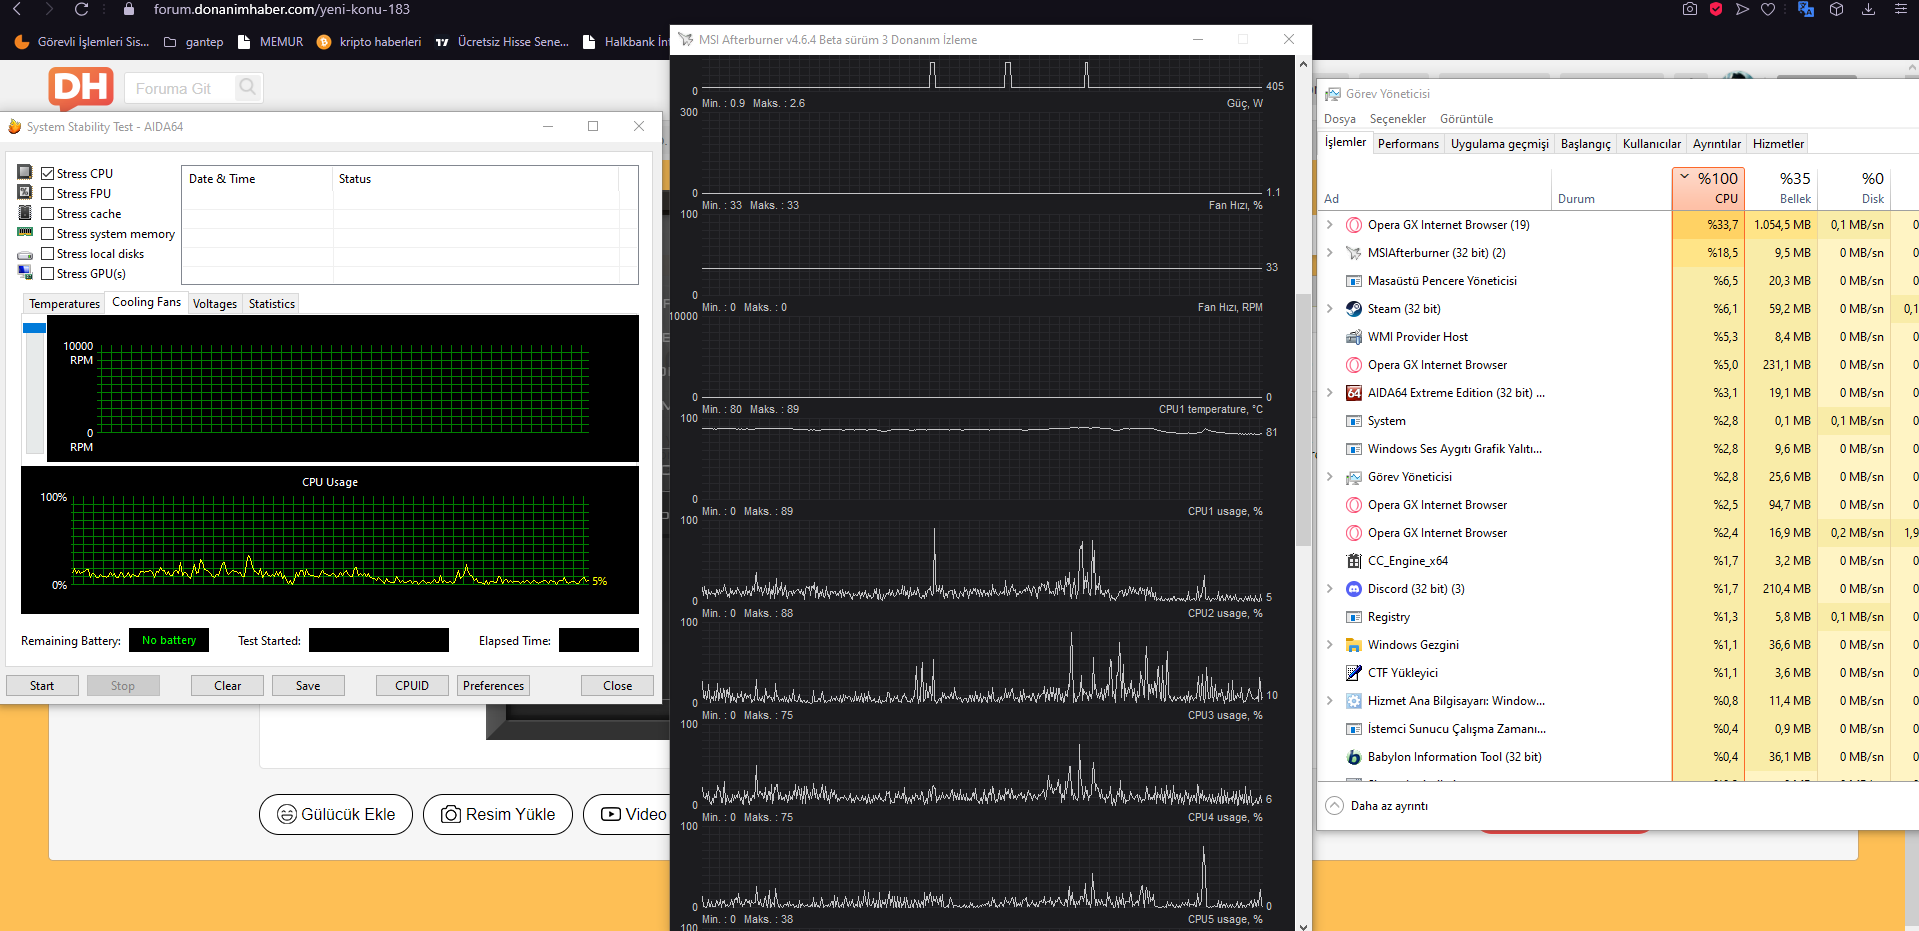The width and height of the screenshot is (1919, 931).
Task: Click the Resim Yükle button
Action: point(497,815)
